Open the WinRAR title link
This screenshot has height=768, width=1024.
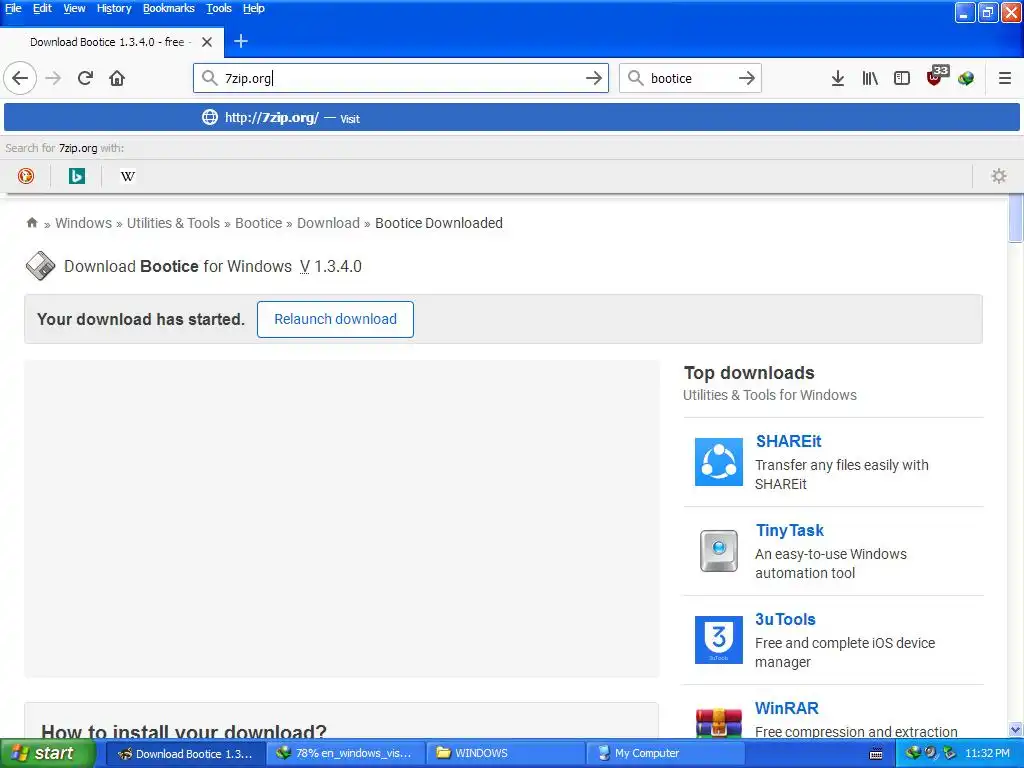[x=786, y=708]
